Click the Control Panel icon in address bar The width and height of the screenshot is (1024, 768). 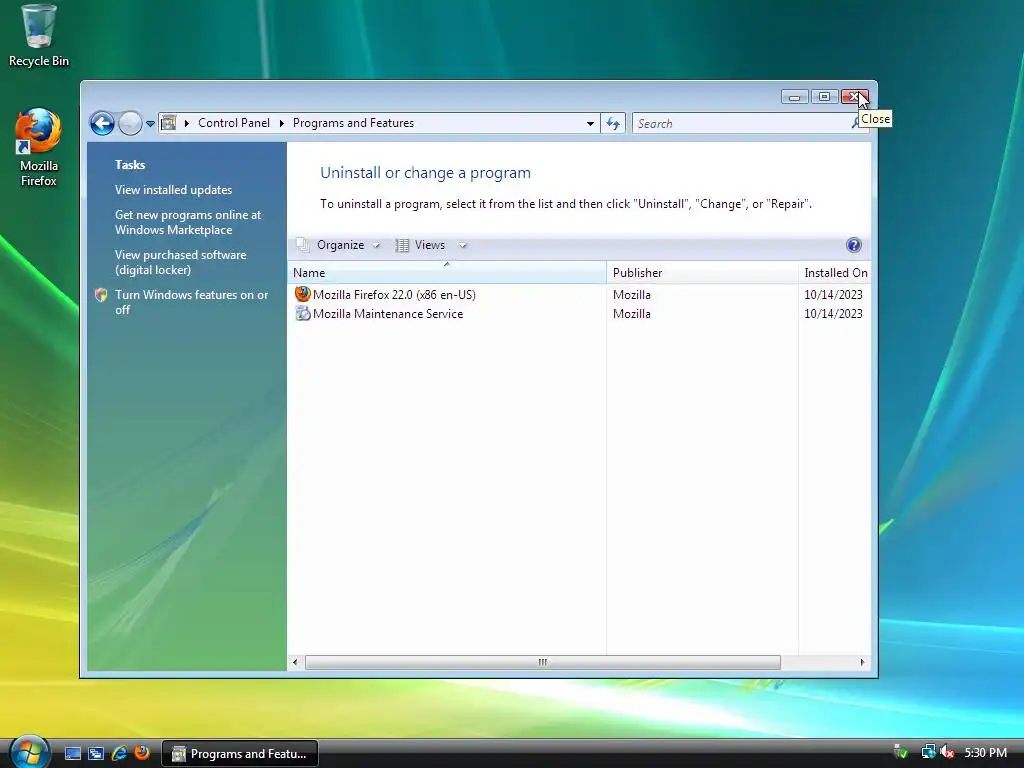[x=168, y=123]
